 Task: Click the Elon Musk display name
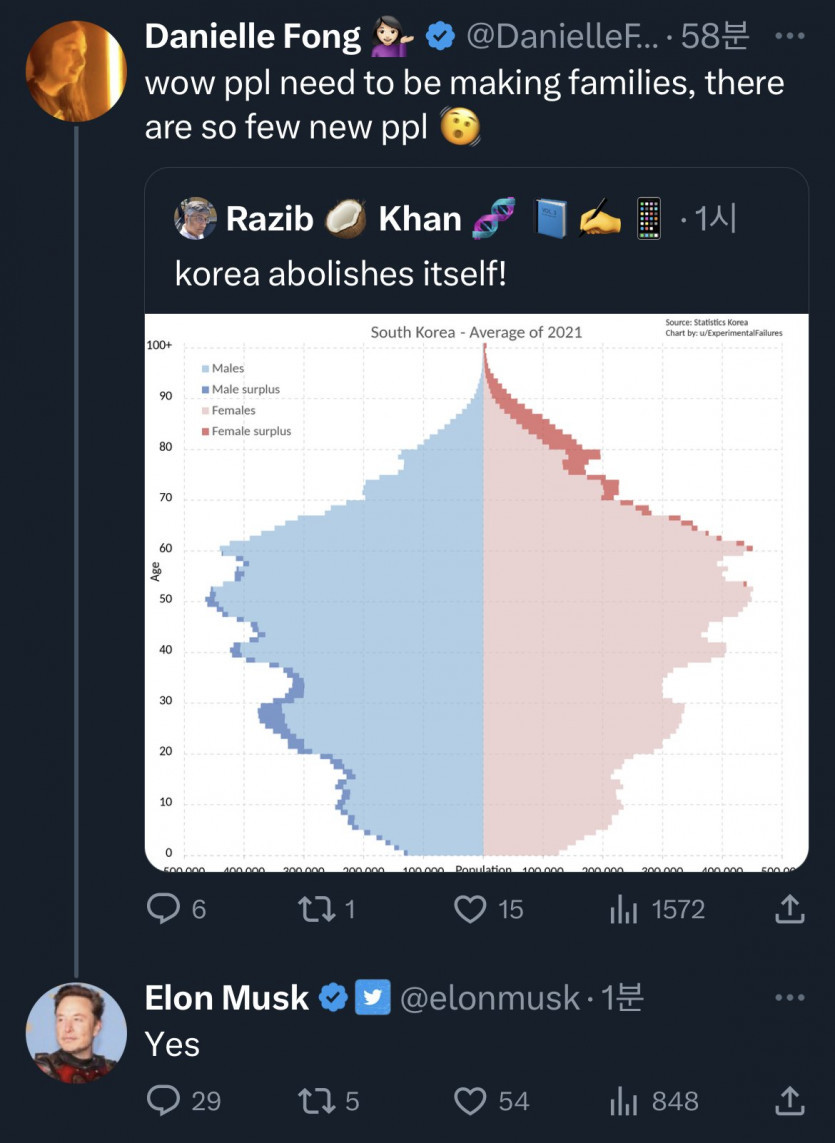point(227,997)
